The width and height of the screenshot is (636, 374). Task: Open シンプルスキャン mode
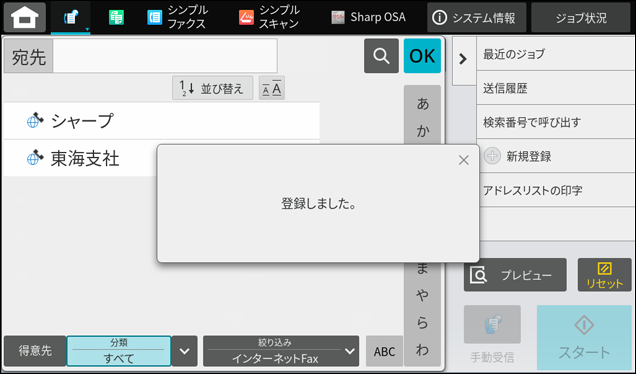pos(269,17)
